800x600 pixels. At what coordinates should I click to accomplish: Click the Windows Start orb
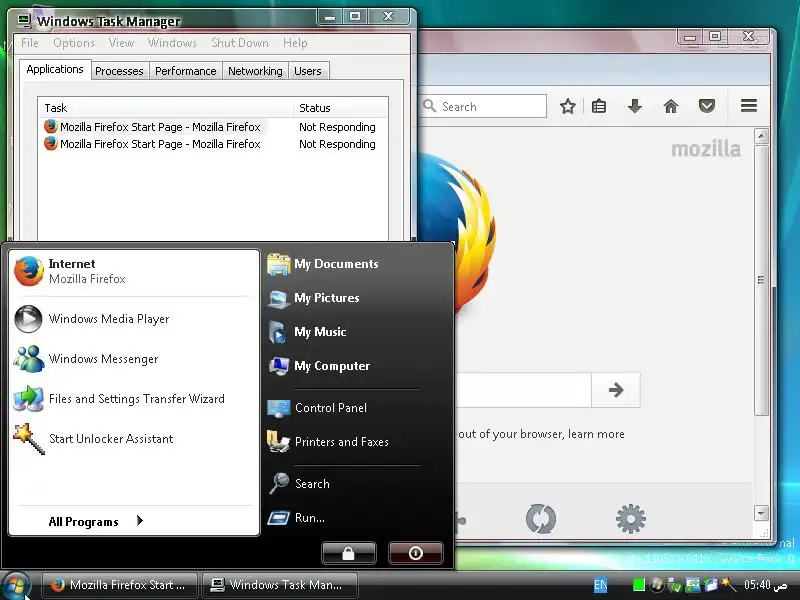tap(16, 585)
